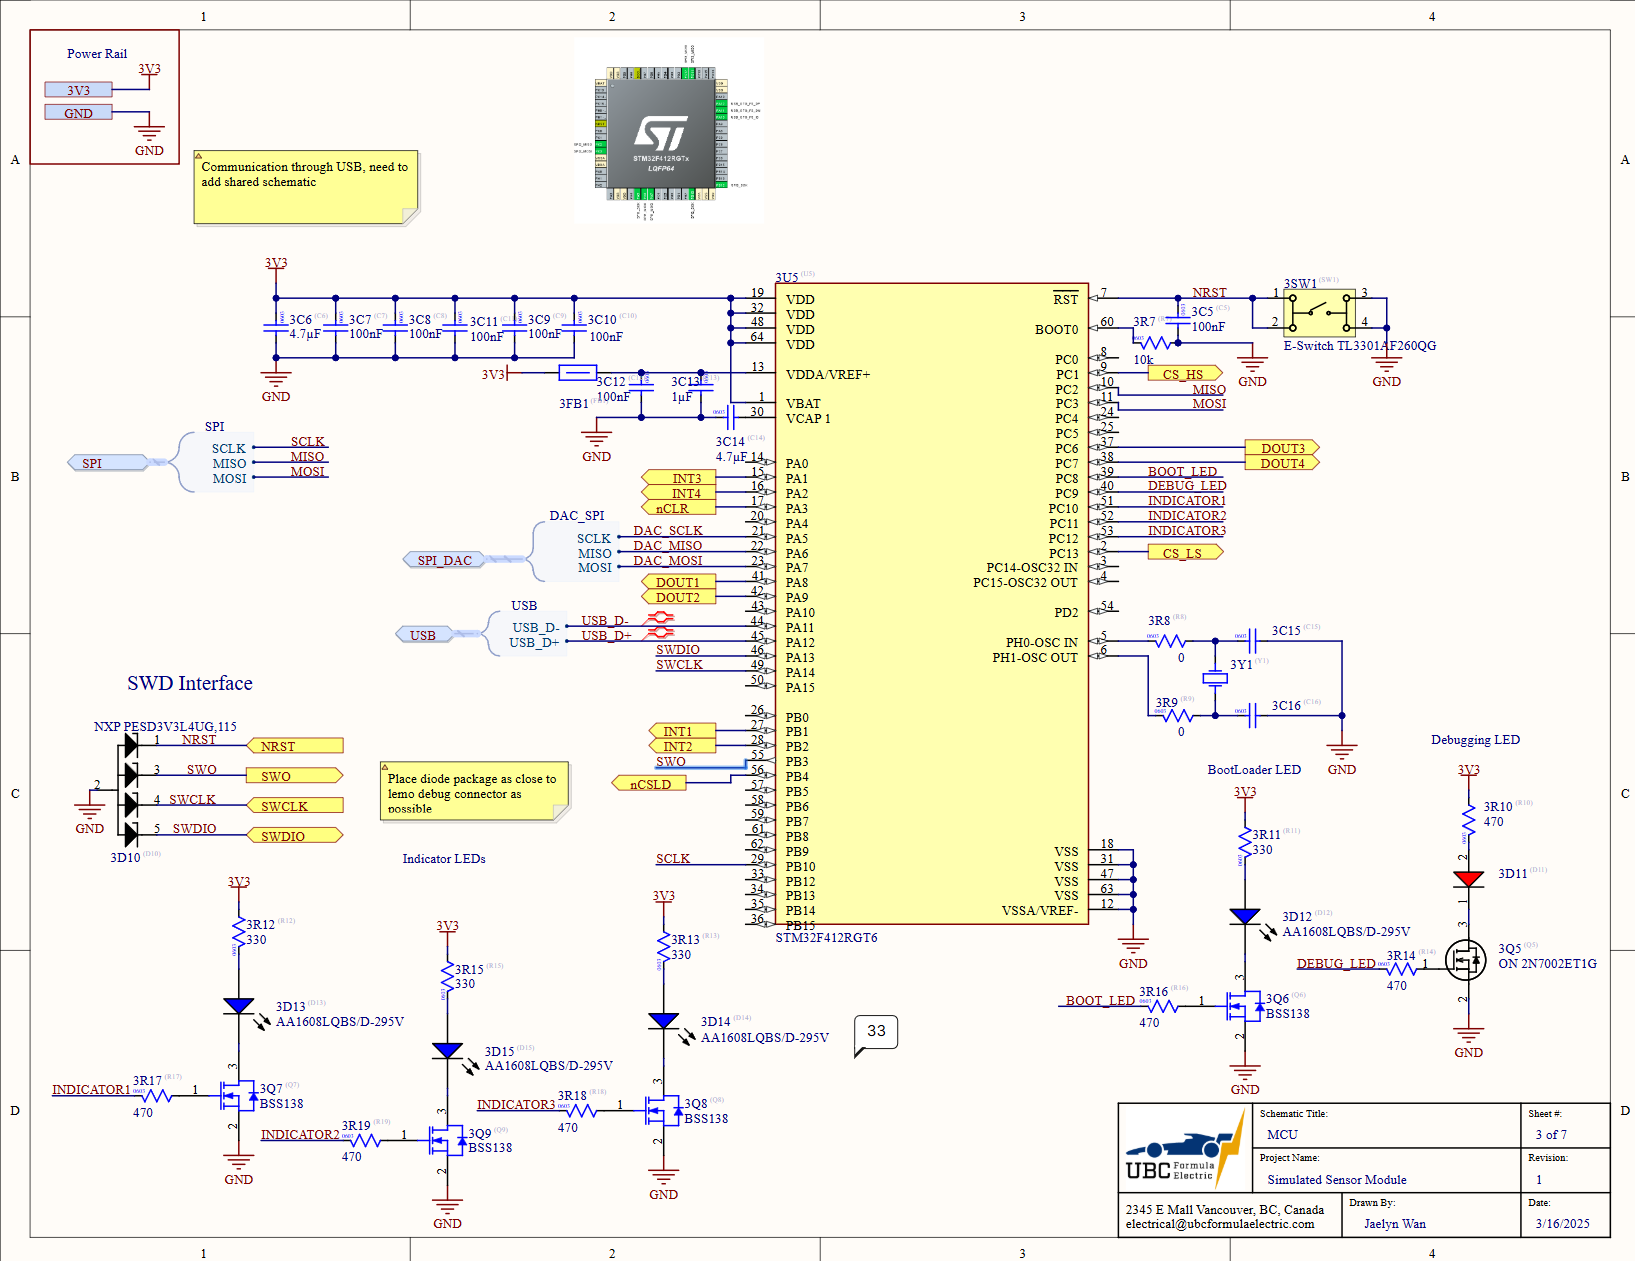The width and height of the screenshot is (1635, 1261).
Task: Click the 3D10 ESD diode array
Action: click(x=131, y=789)
